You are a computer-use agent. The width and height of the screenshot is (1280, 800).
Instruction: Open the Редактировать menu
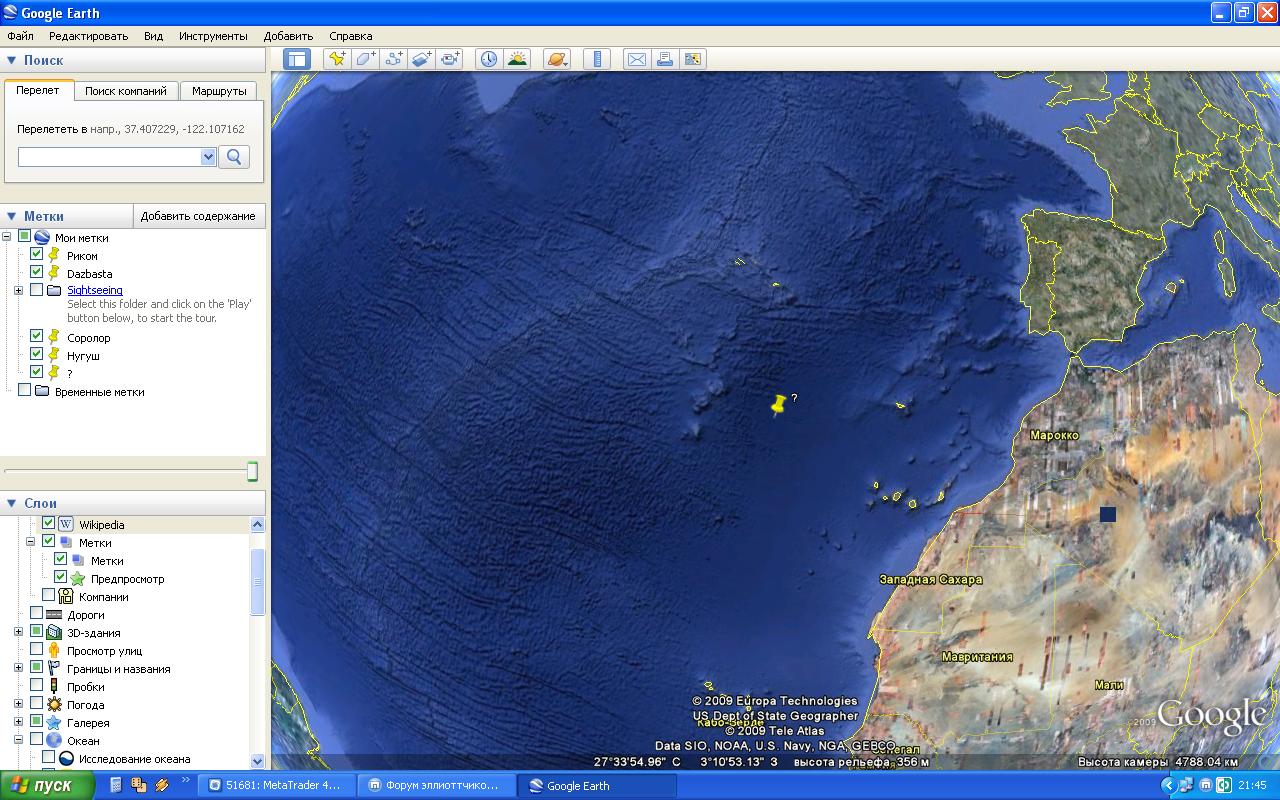(x=88, y=36)
